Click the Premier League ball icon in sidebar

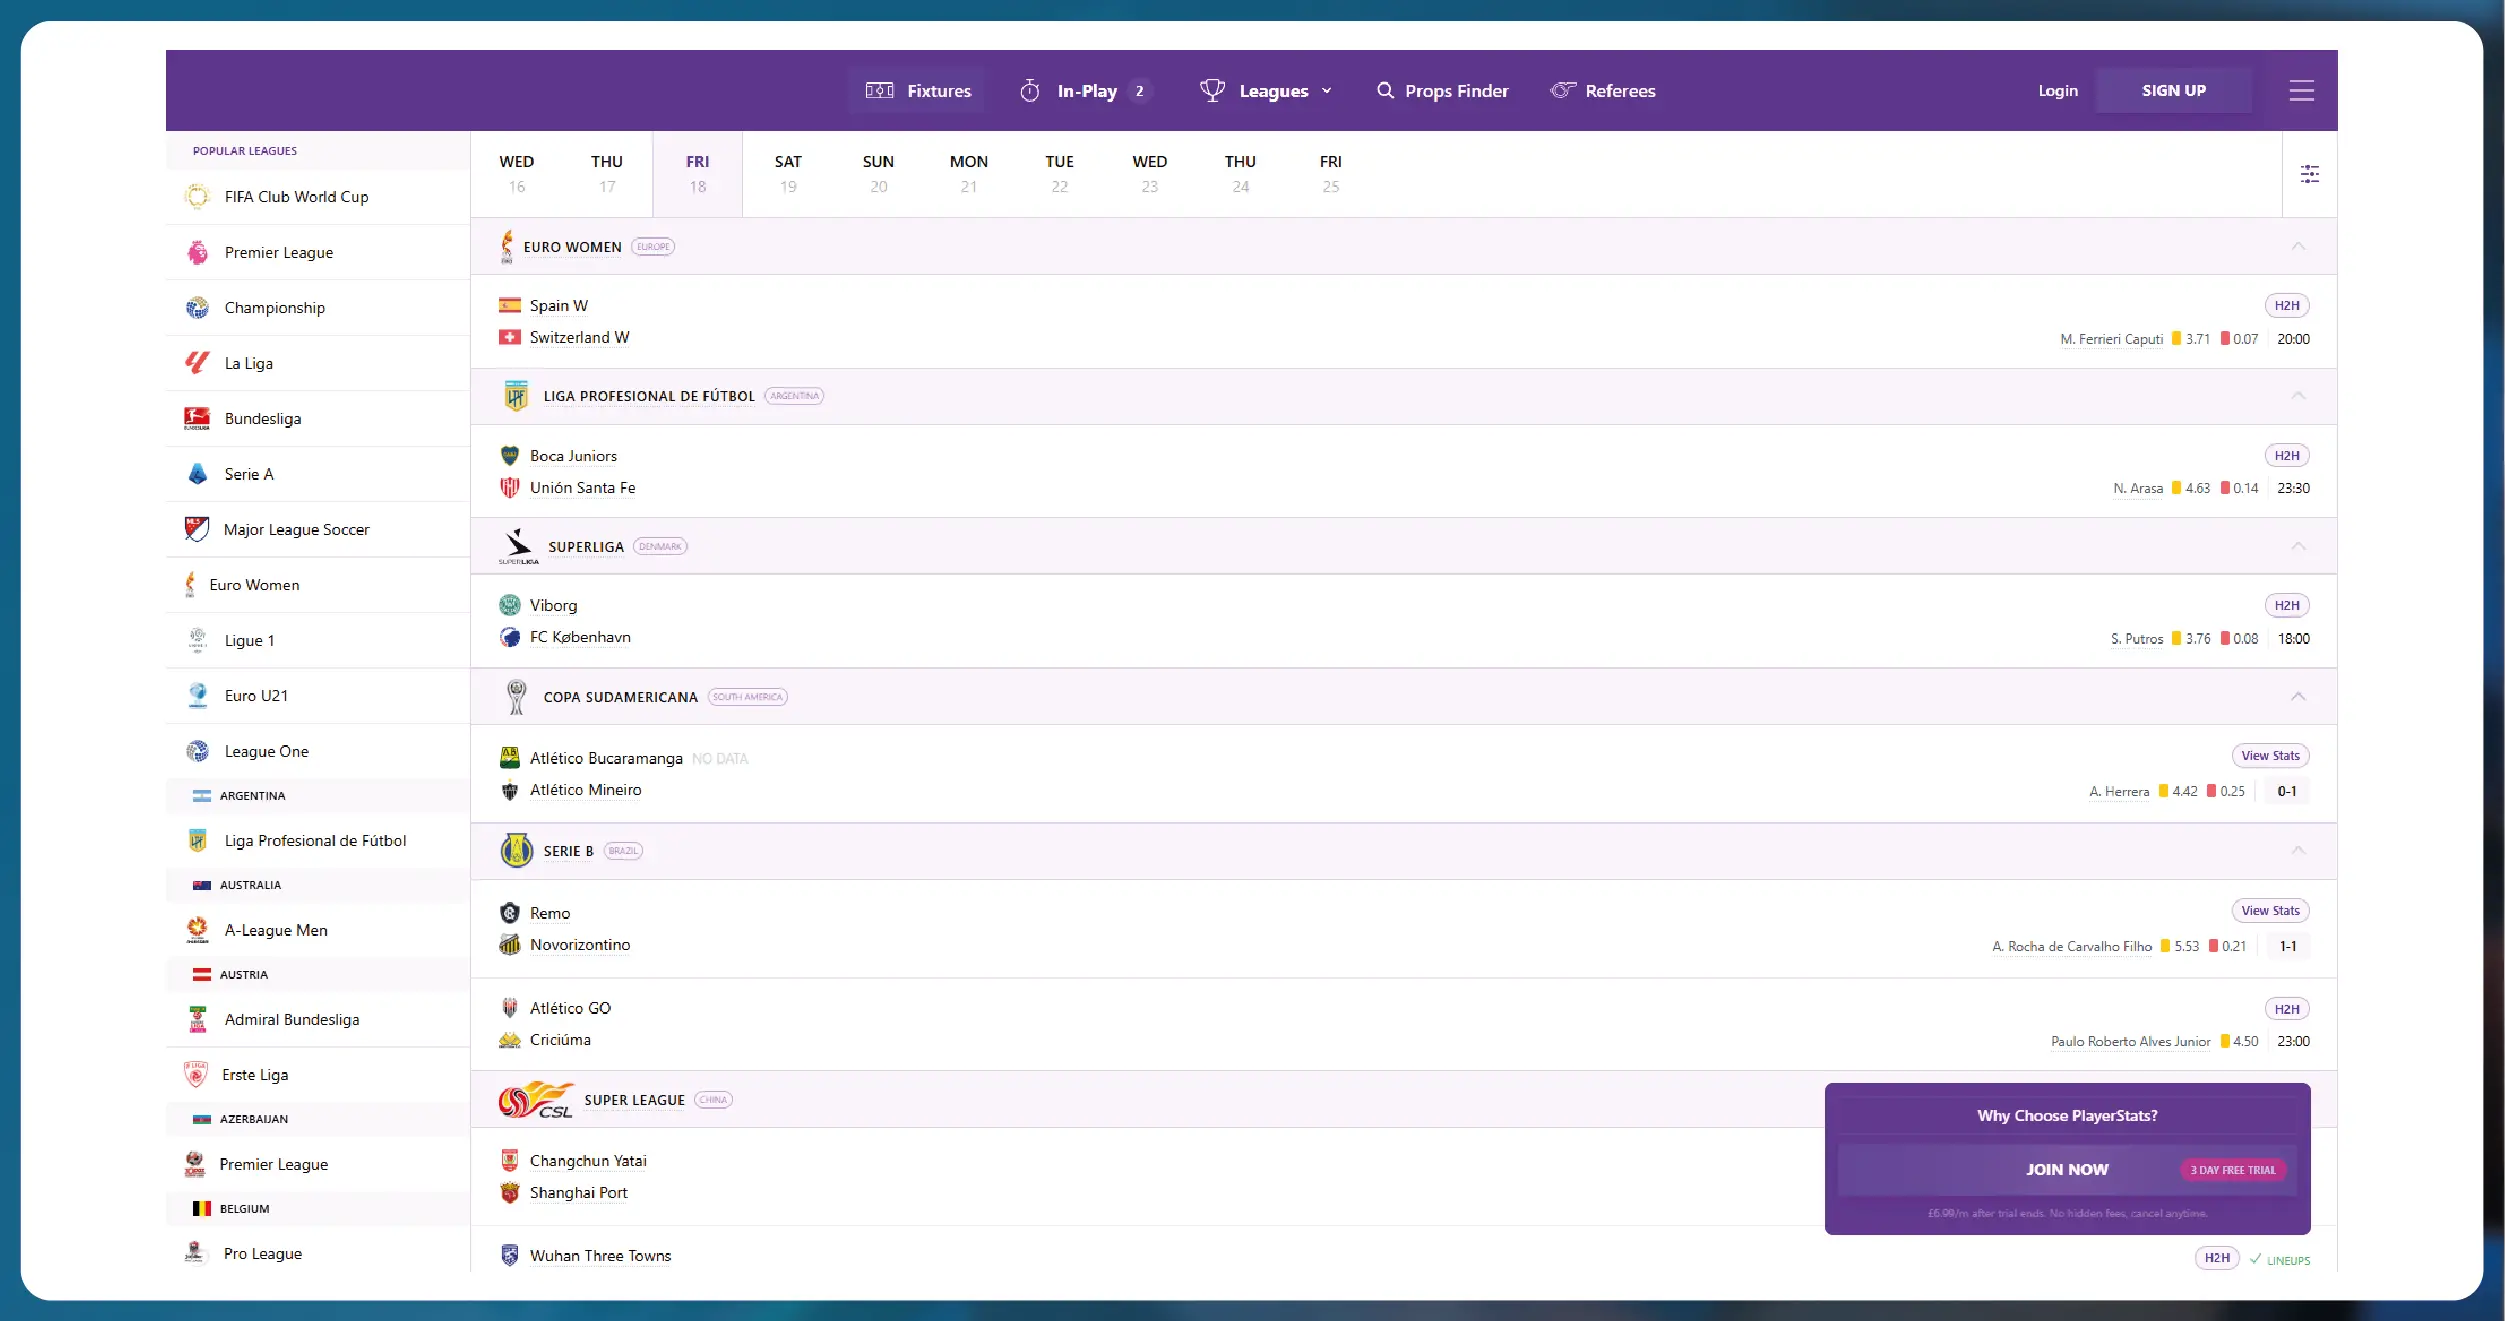197,252
